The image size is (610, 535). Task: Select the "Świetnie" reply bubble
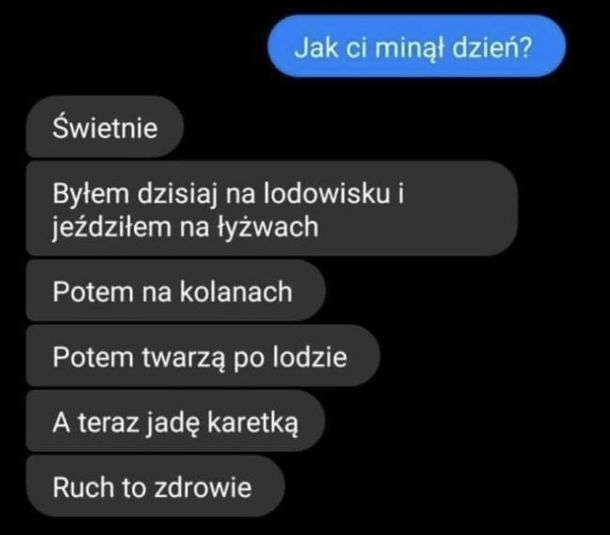(x=104, y=127)
